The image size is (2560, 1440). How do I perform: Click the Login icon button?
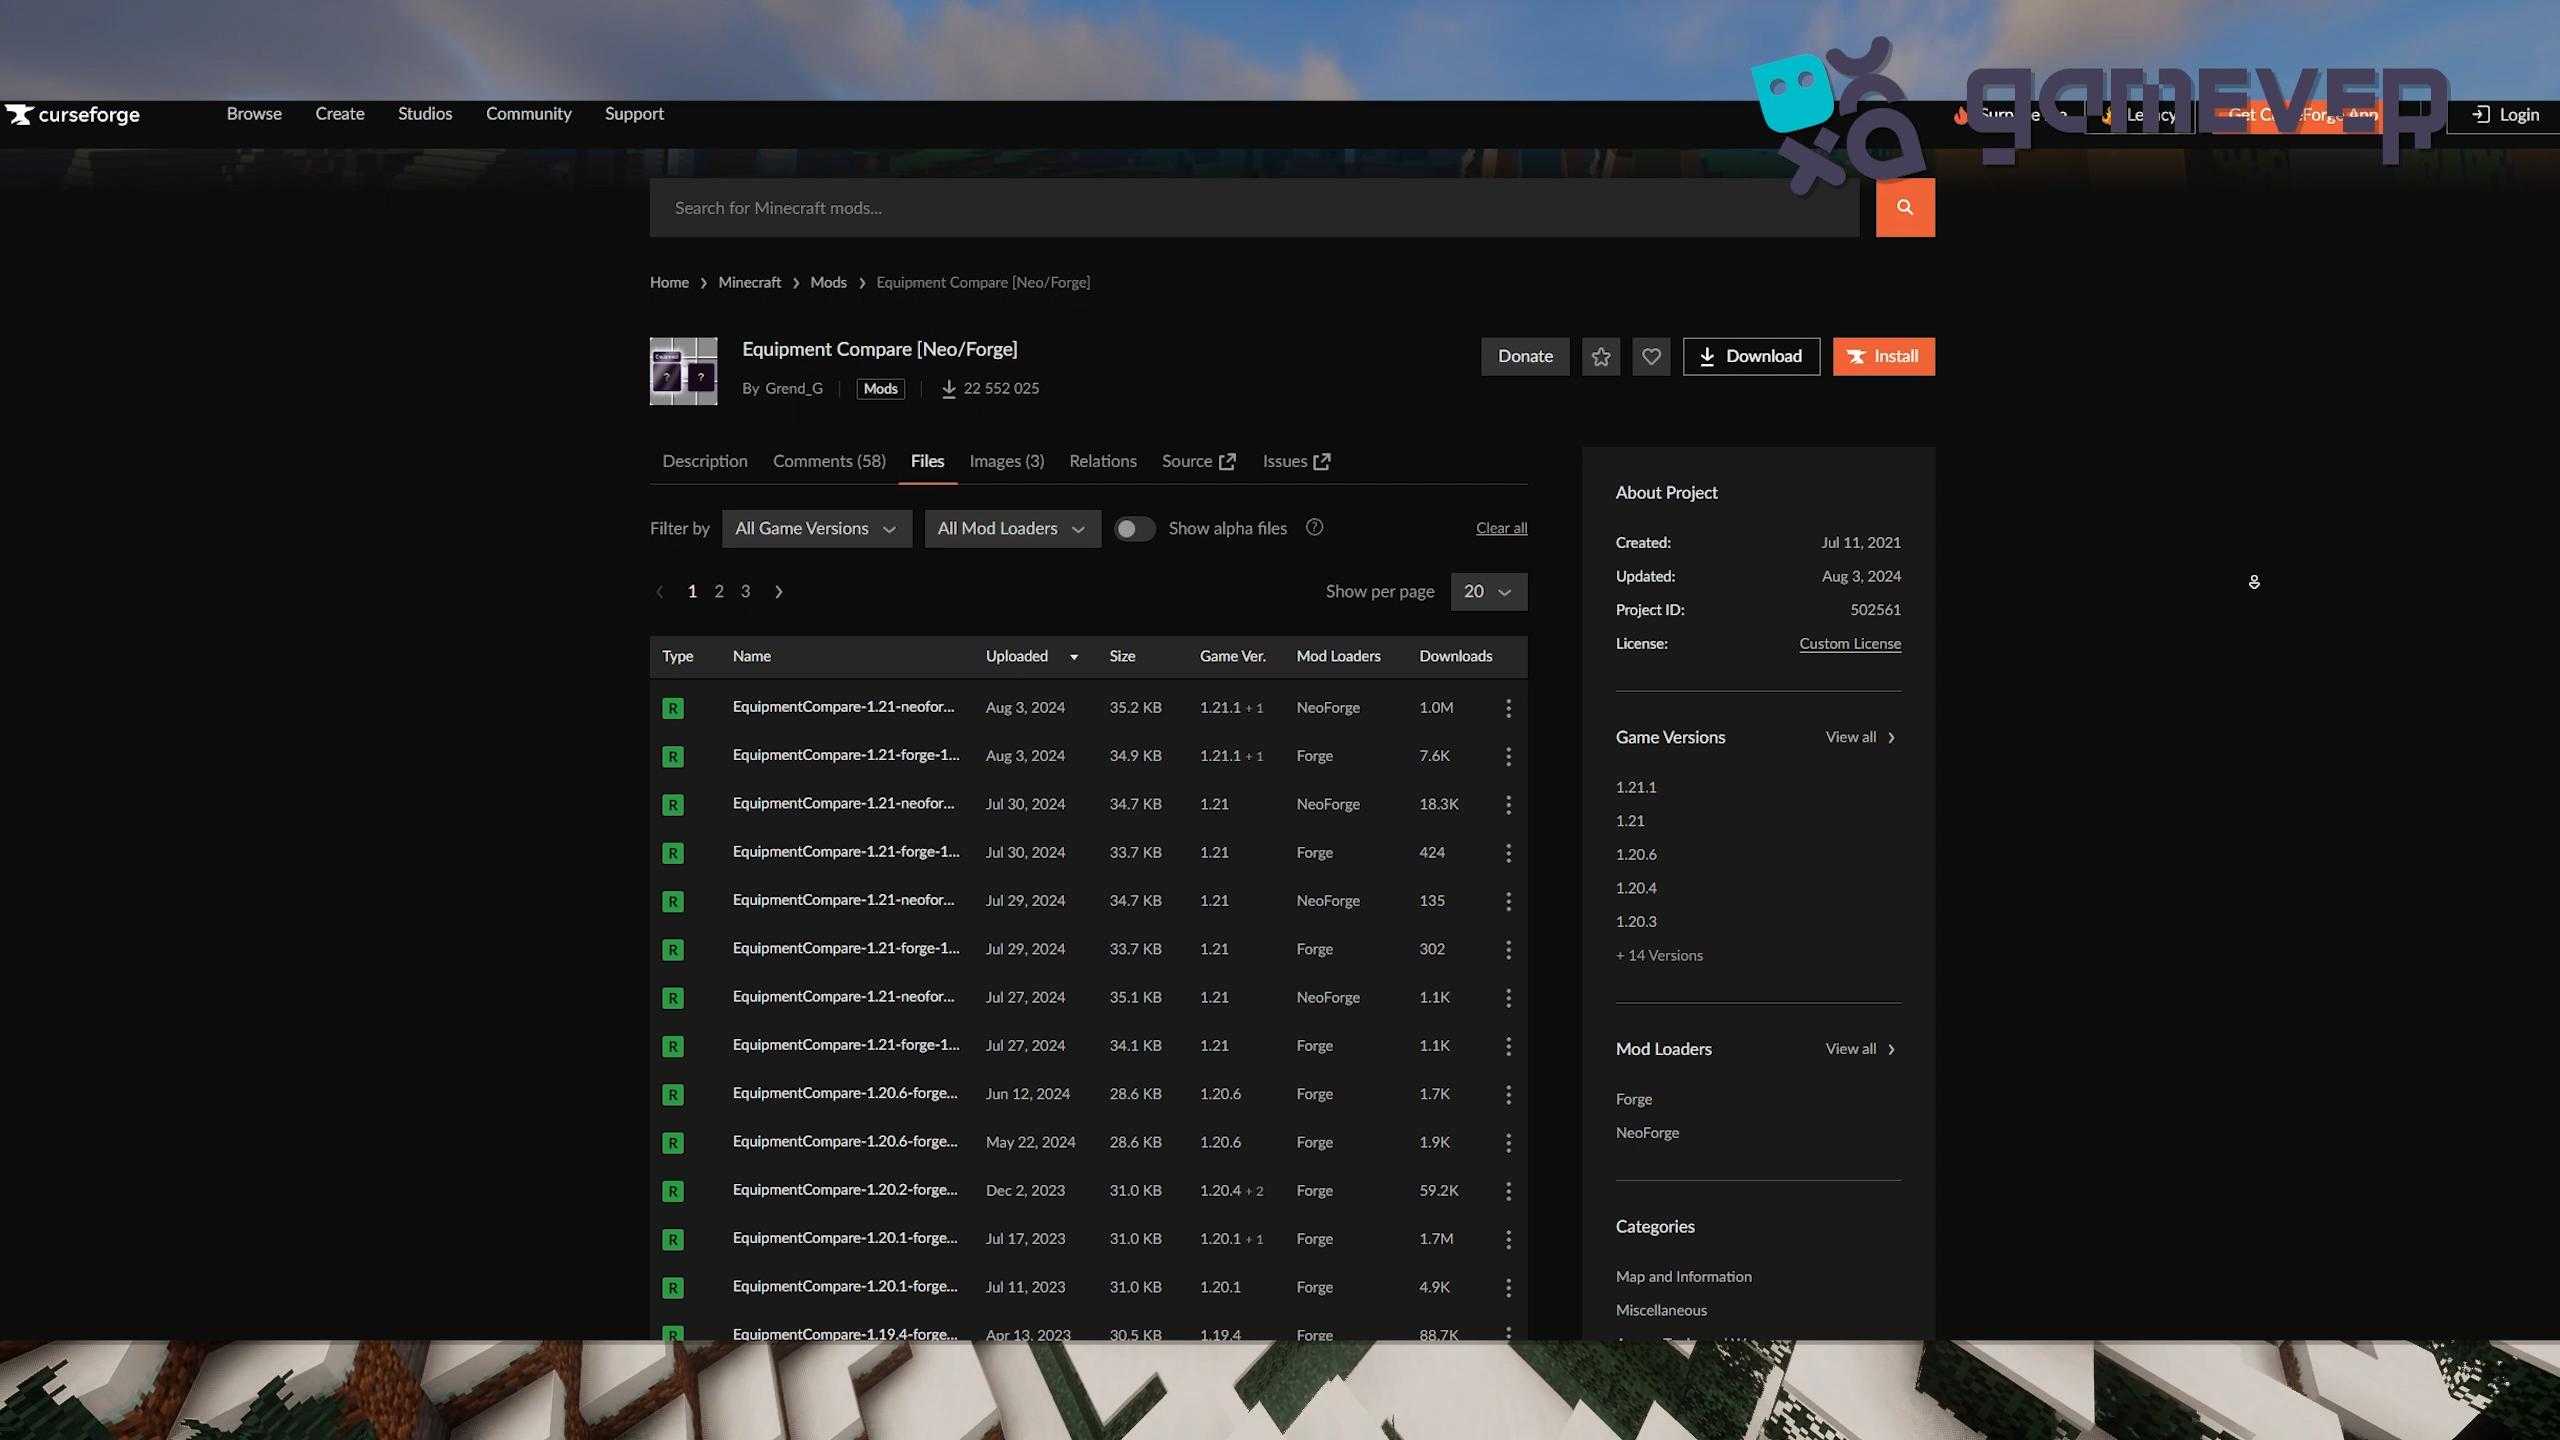(x=2505, y=115)
